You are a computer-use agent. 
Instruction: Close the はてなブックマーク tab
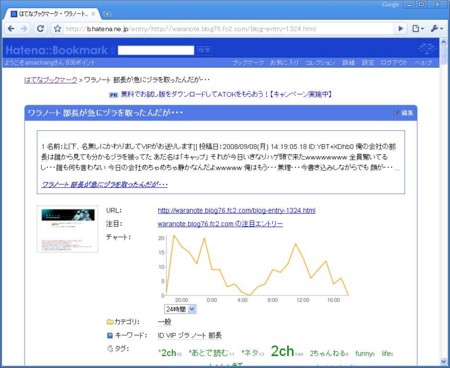pyautogui.click(x=93, y=14)
